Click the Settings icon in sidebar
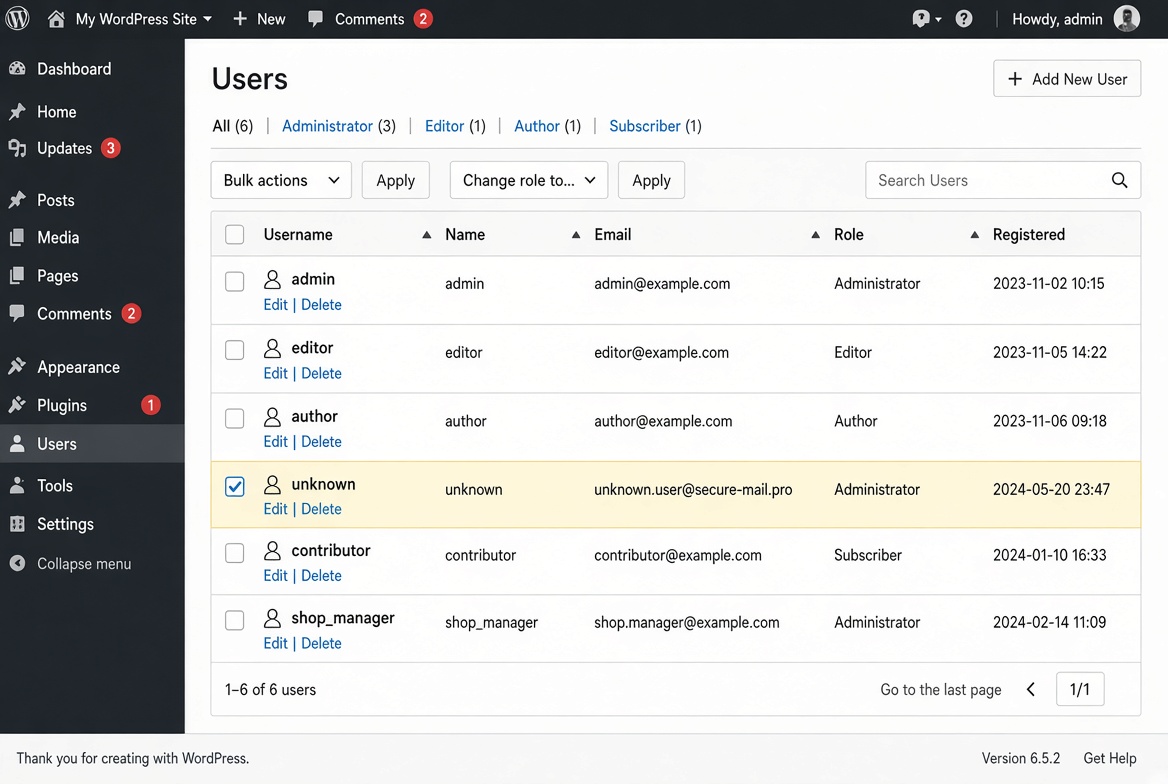Image resolution: width=1168 pixels, height=784 pixels. click(x=17, y=524)
